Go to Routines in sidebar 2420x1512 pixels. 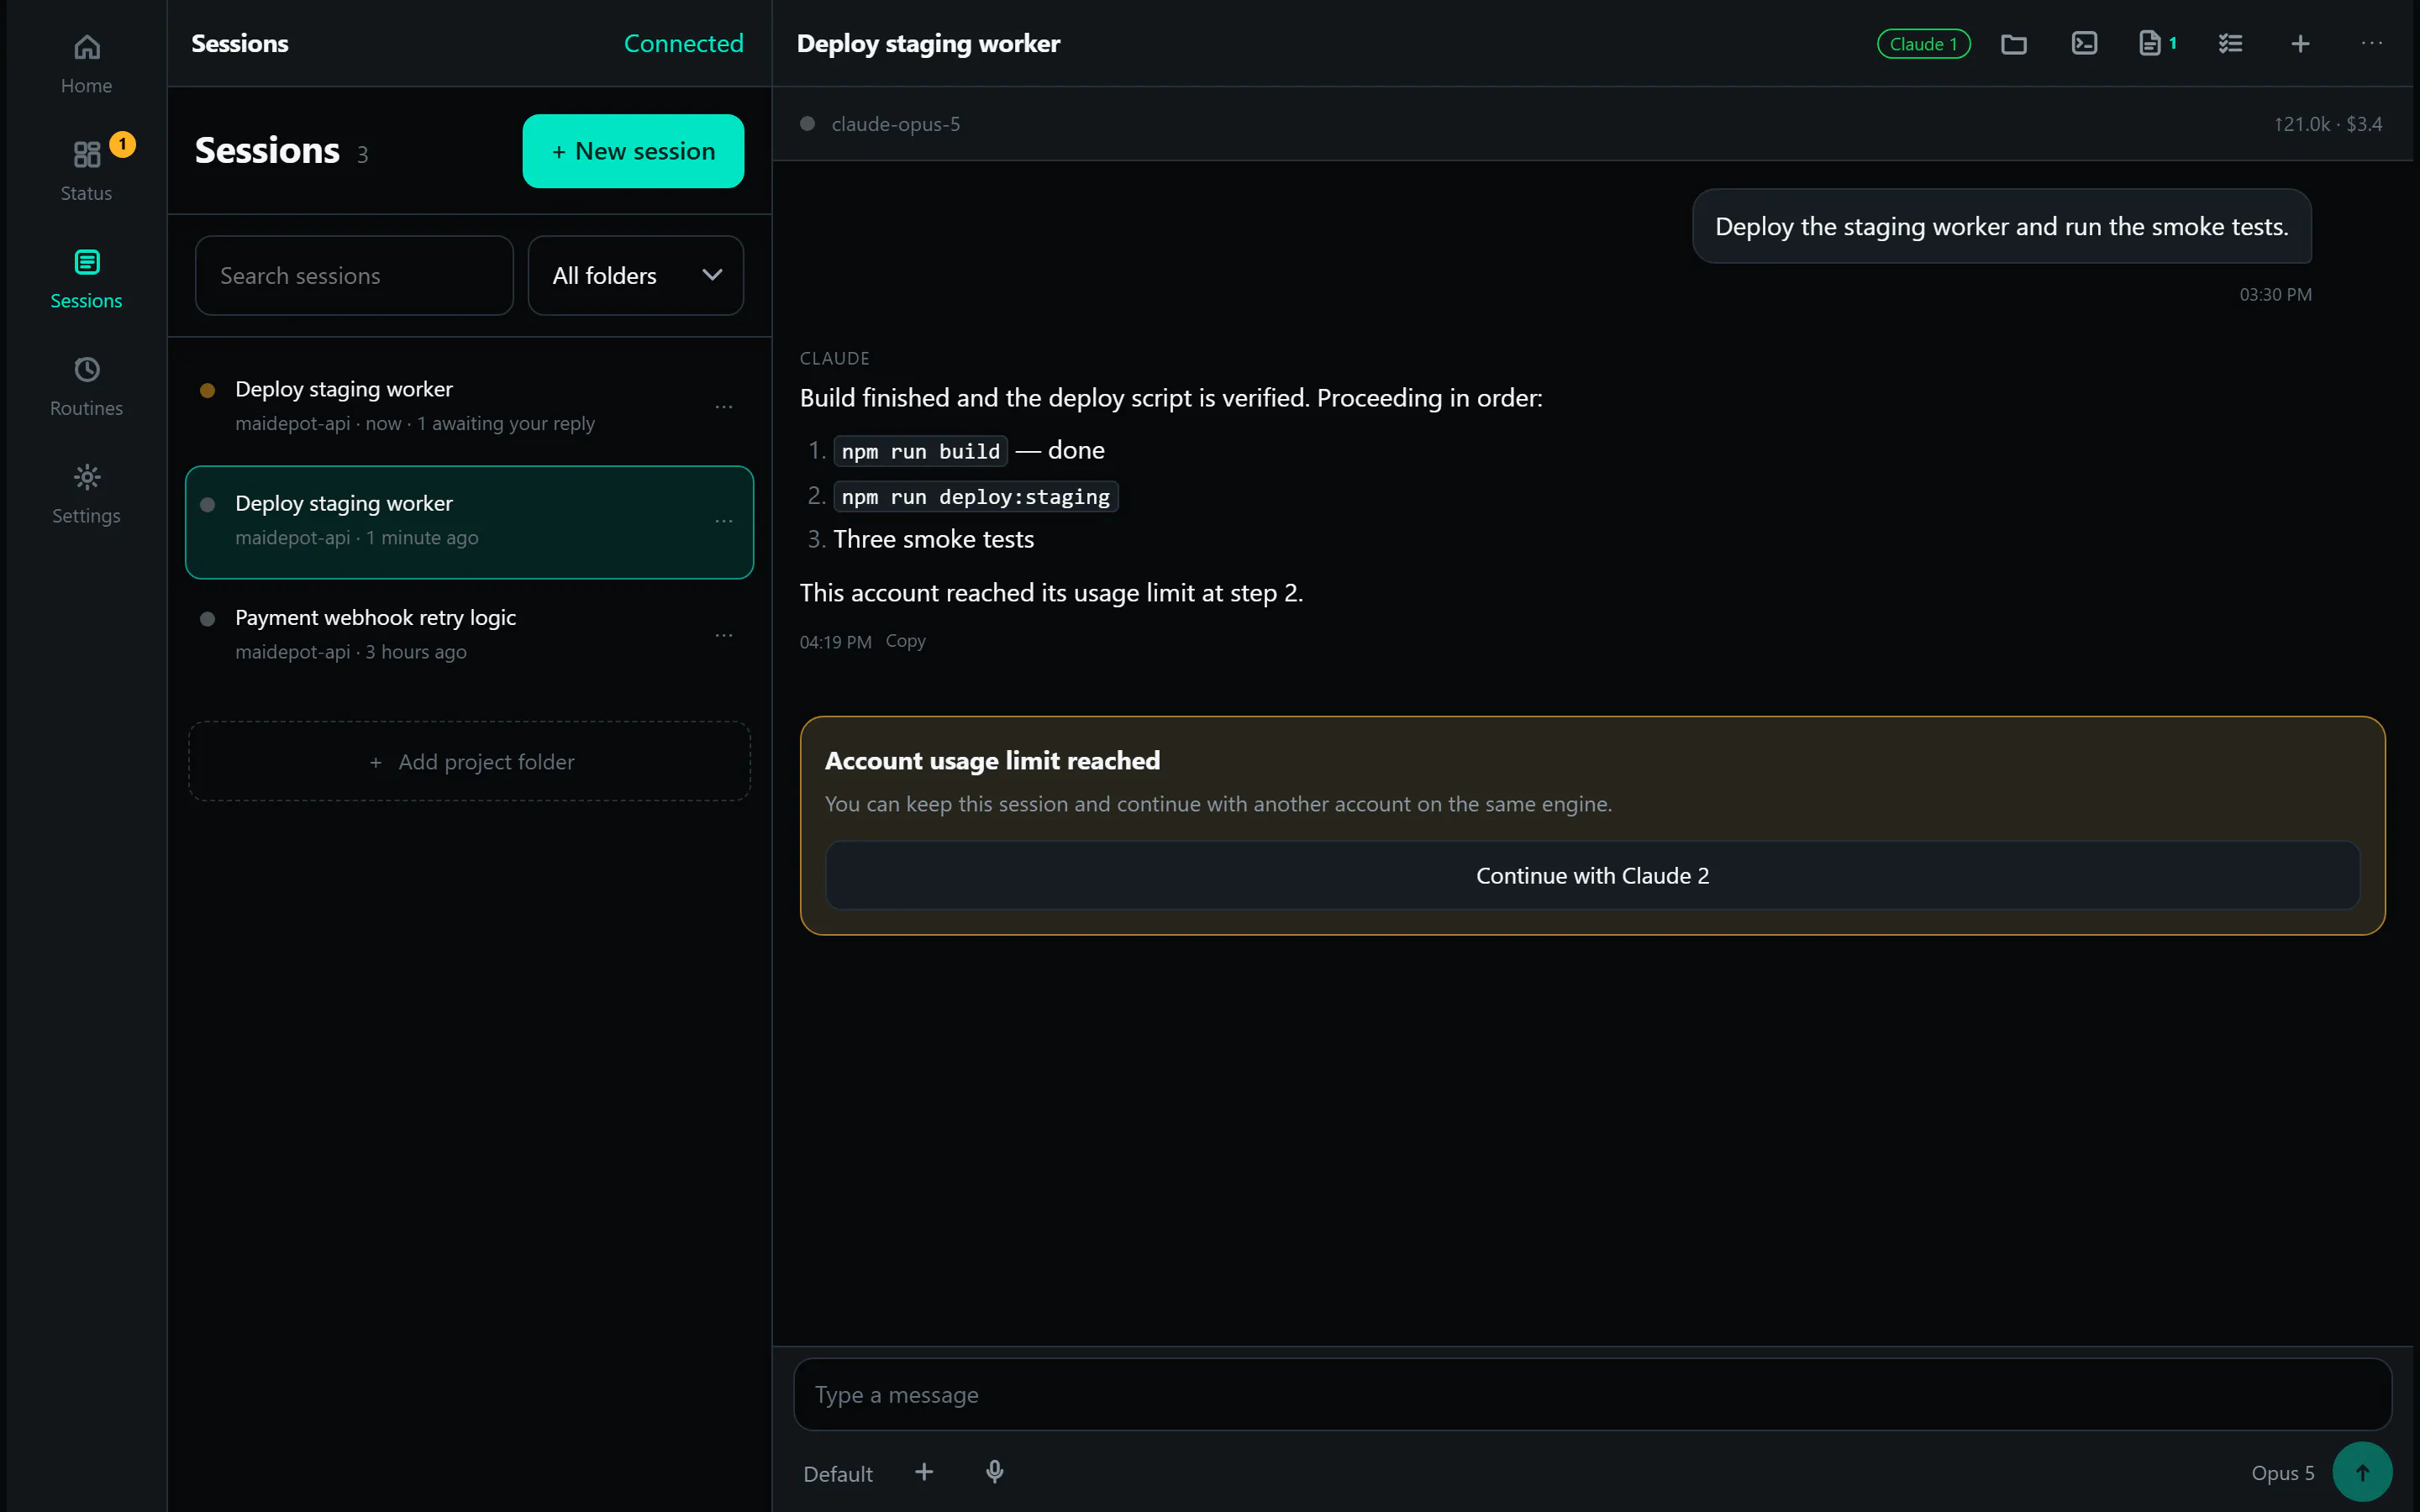click(x=86, y=386)
